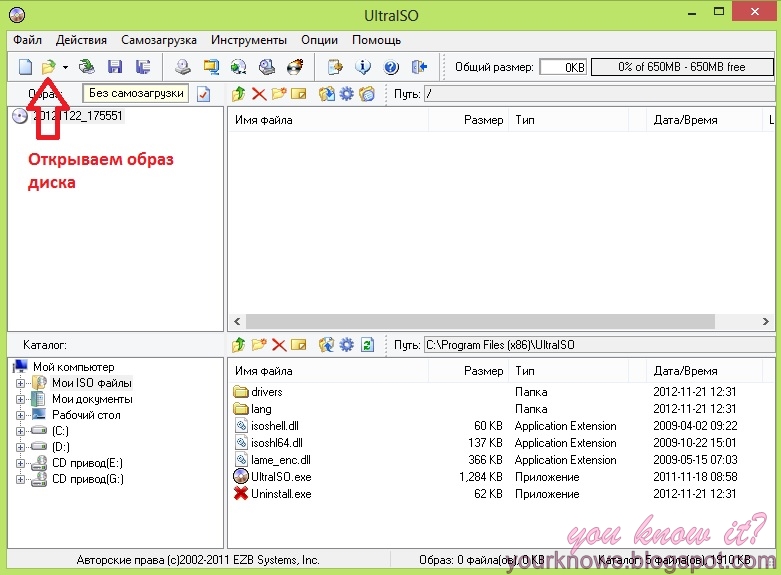Click the New folder icon in image toolbar
The width and height of the screenshot is (781, 575).
[x=279, y=94]
